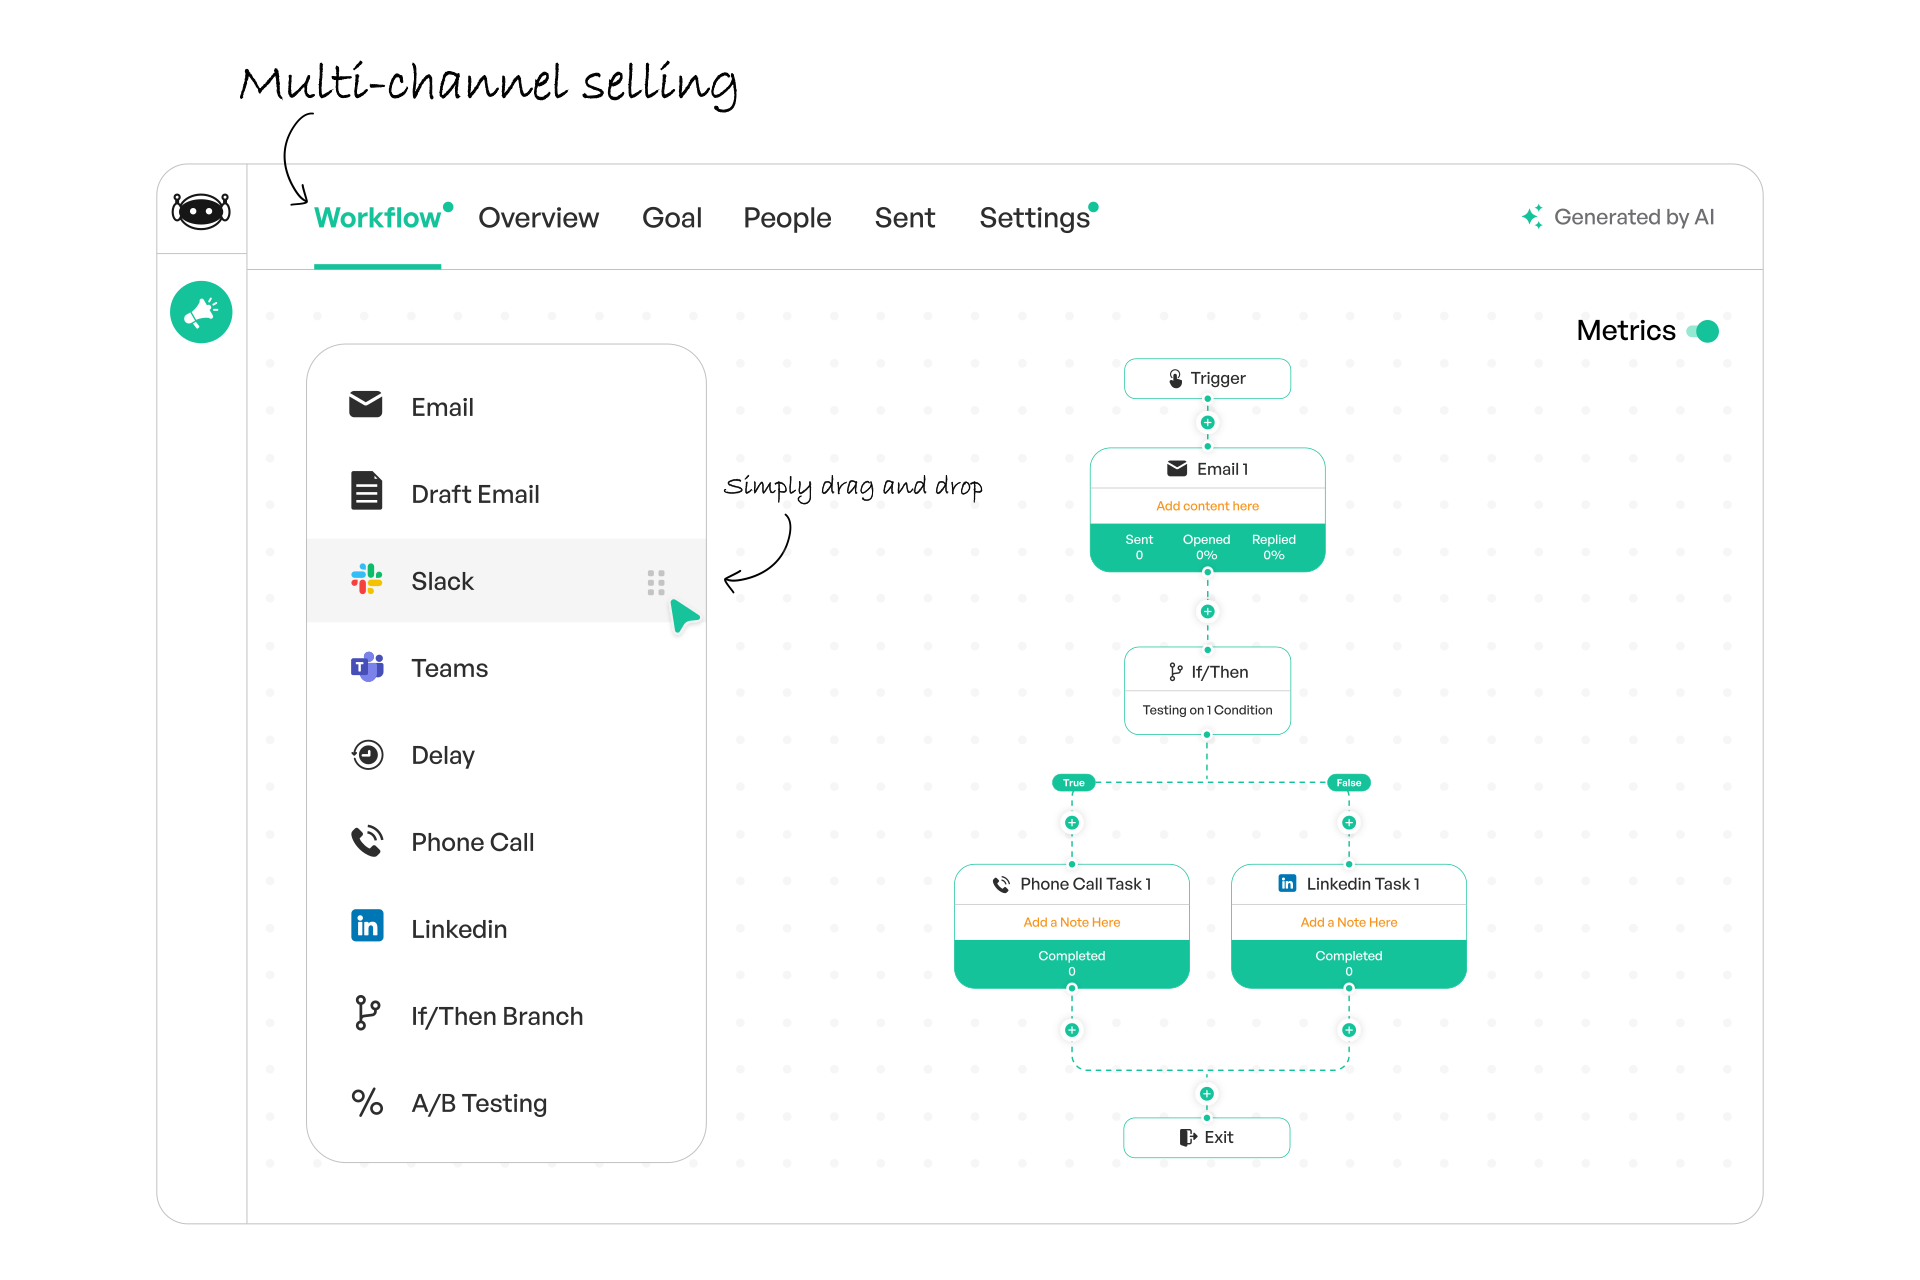Select the Delay clock icon
Viewport: 1920px width, 1280px height.
pyautogui.click(x=367, y=754)
